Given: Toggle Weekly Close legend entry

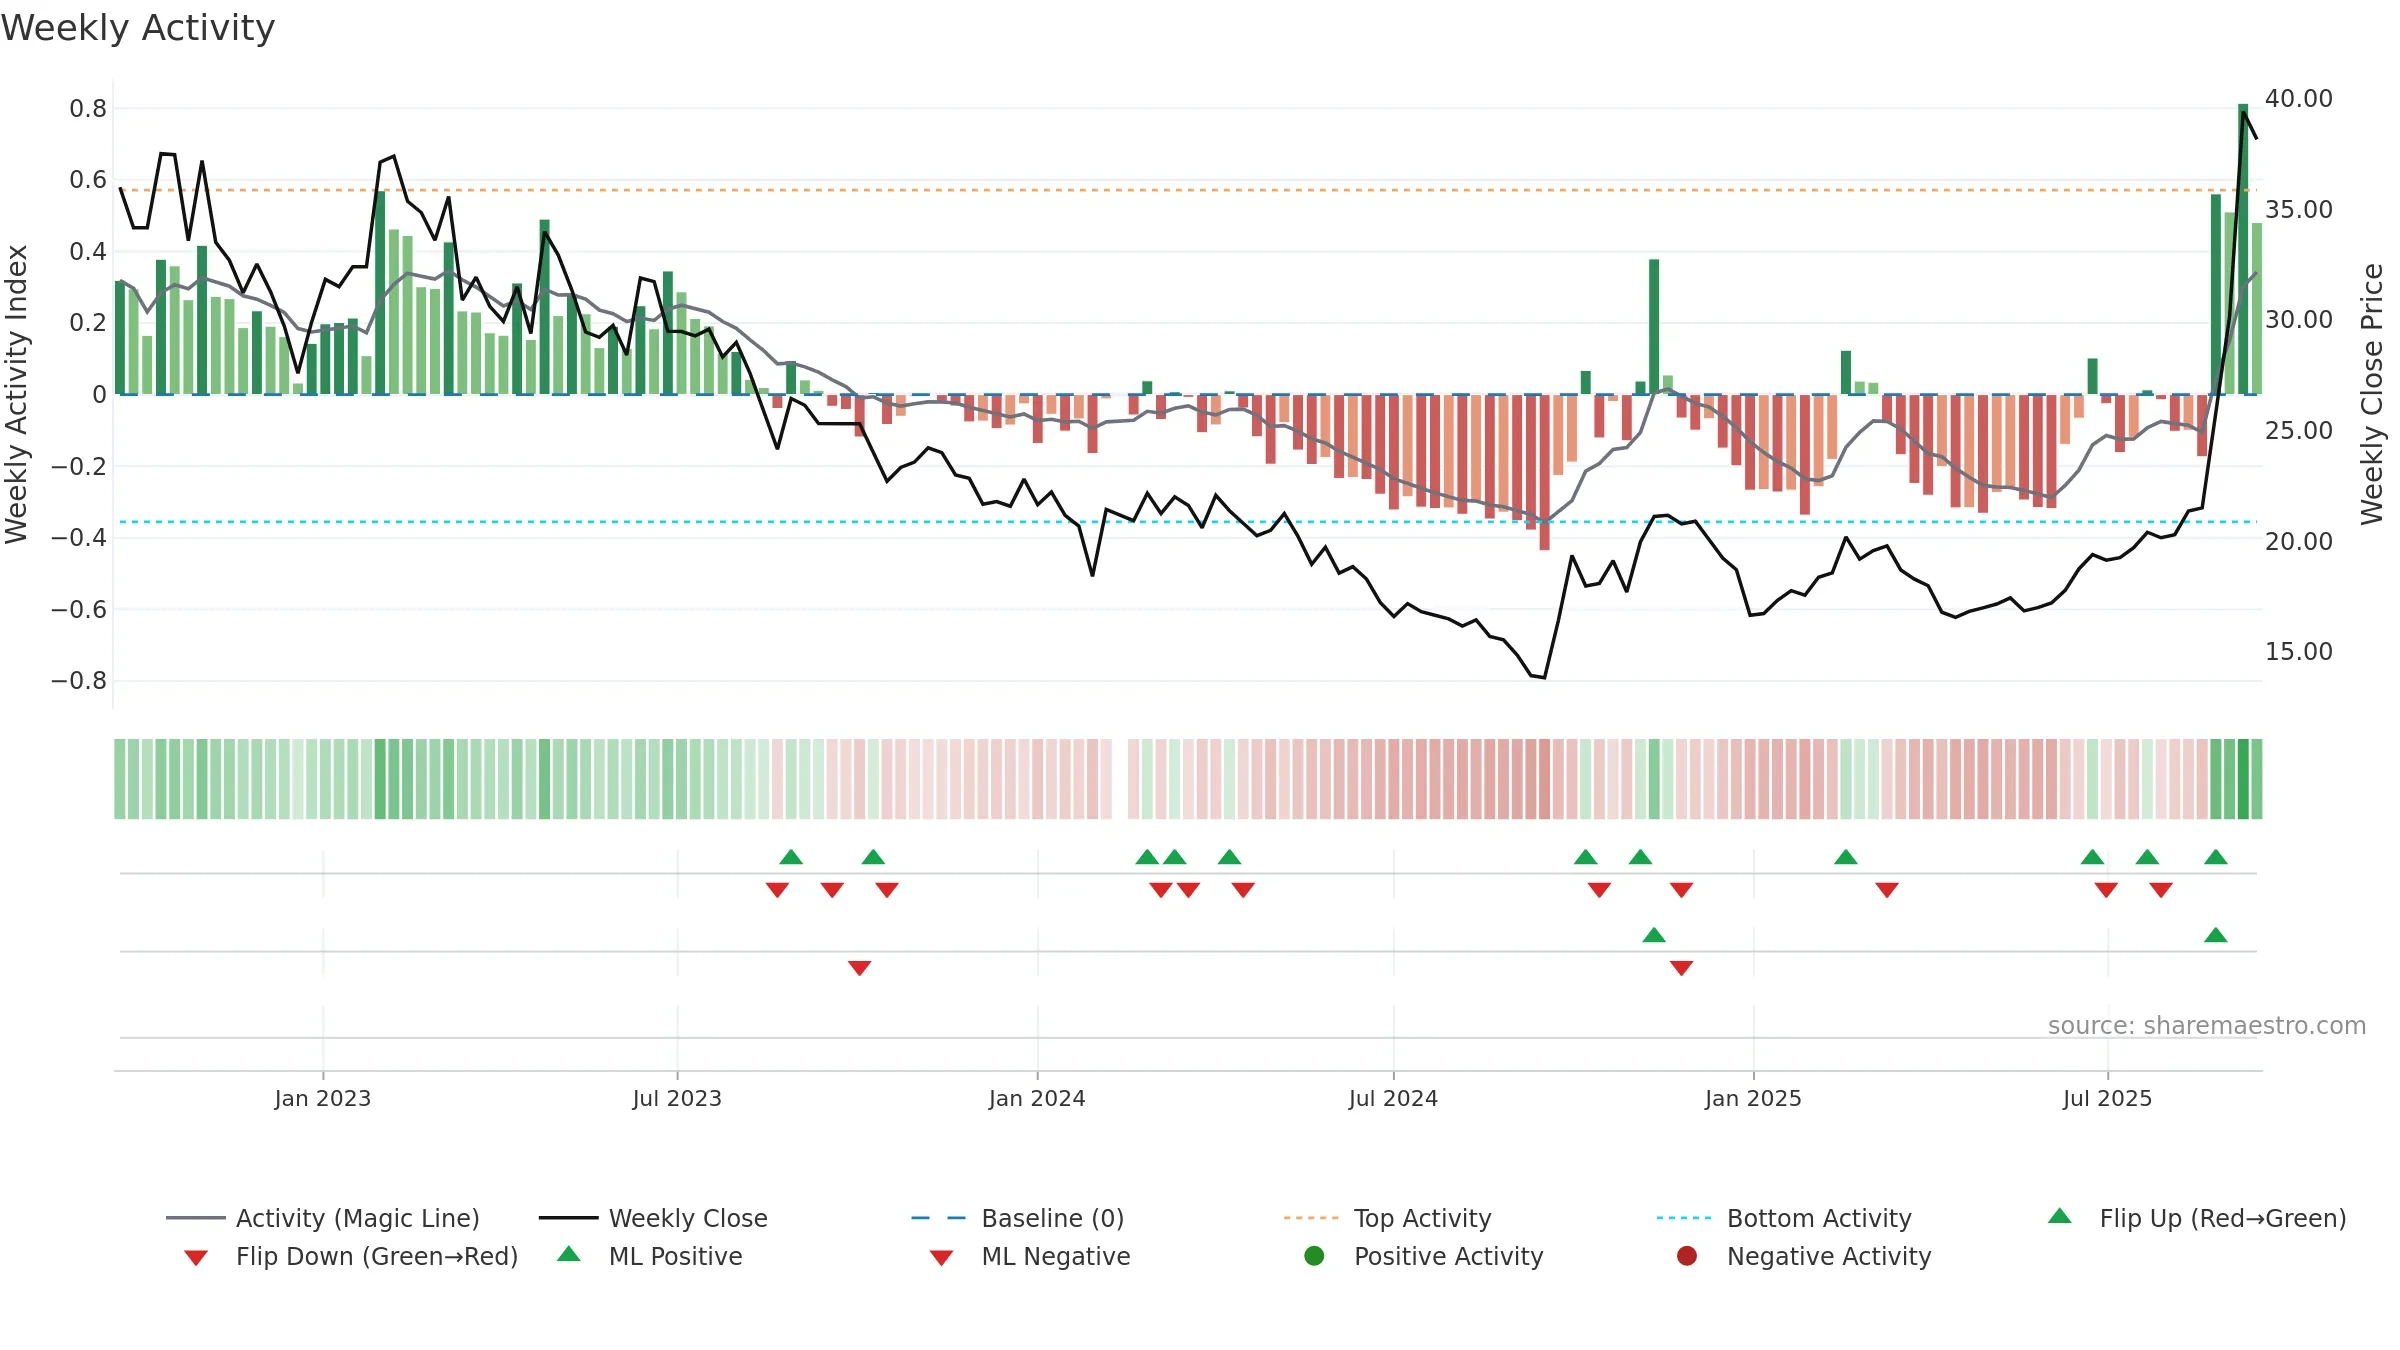Looking at the screenshot, I should point(653,1218).
